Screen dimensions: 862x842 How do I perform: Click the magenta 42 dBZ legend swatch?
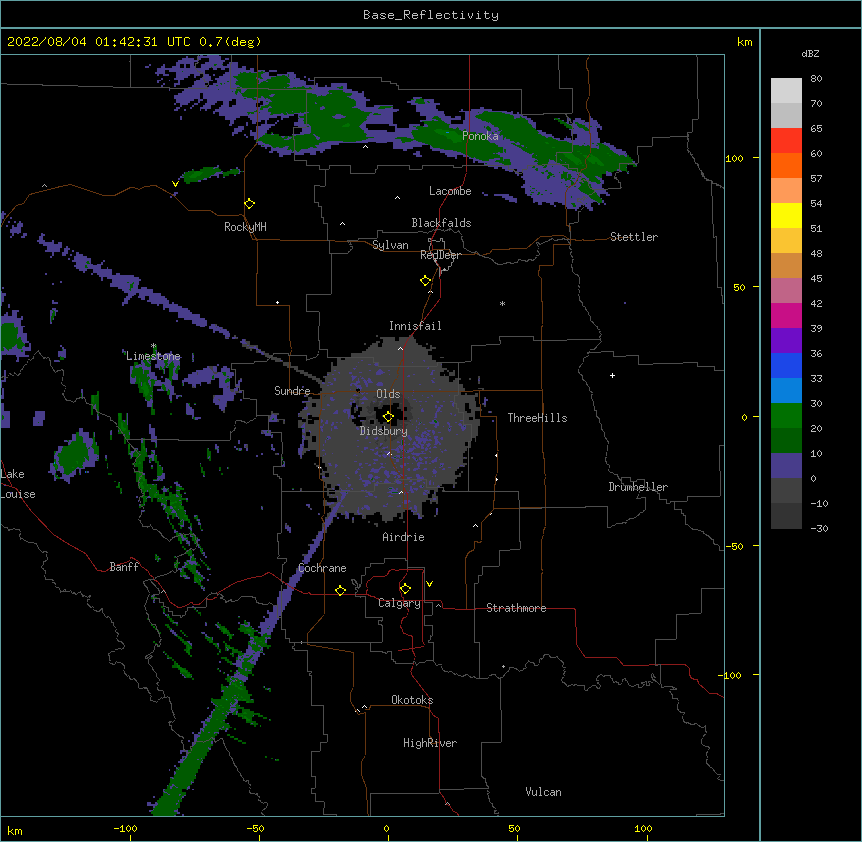pyautogui.click(x=786, y=315)
